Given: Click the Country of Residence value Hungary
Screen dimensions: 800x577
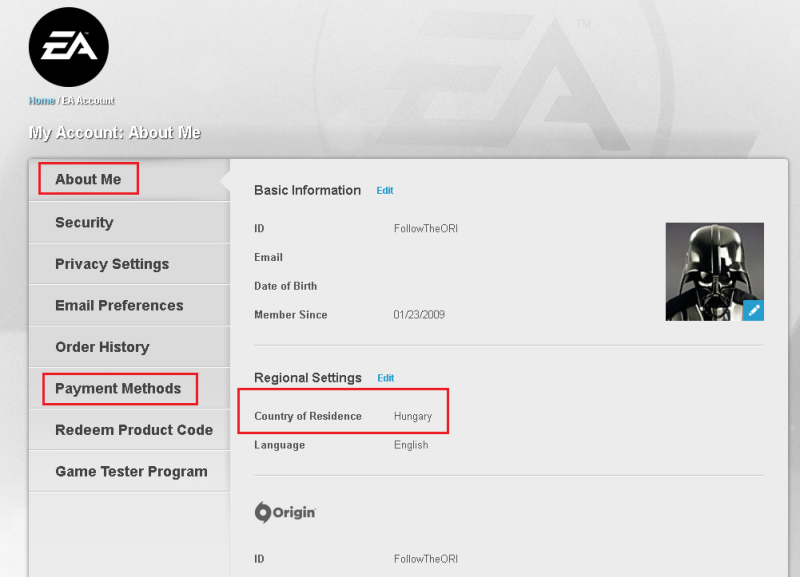Looking at the screenshot, I should click(413, 416).
